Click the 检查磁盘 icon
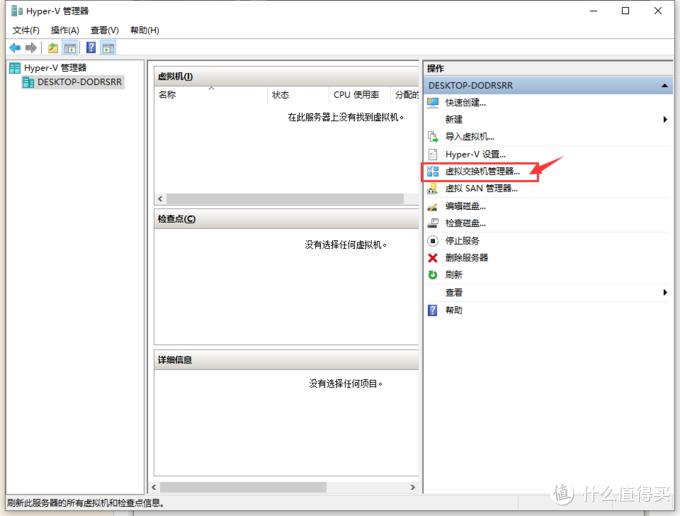680x516 pixels. [x=433, y=223]
